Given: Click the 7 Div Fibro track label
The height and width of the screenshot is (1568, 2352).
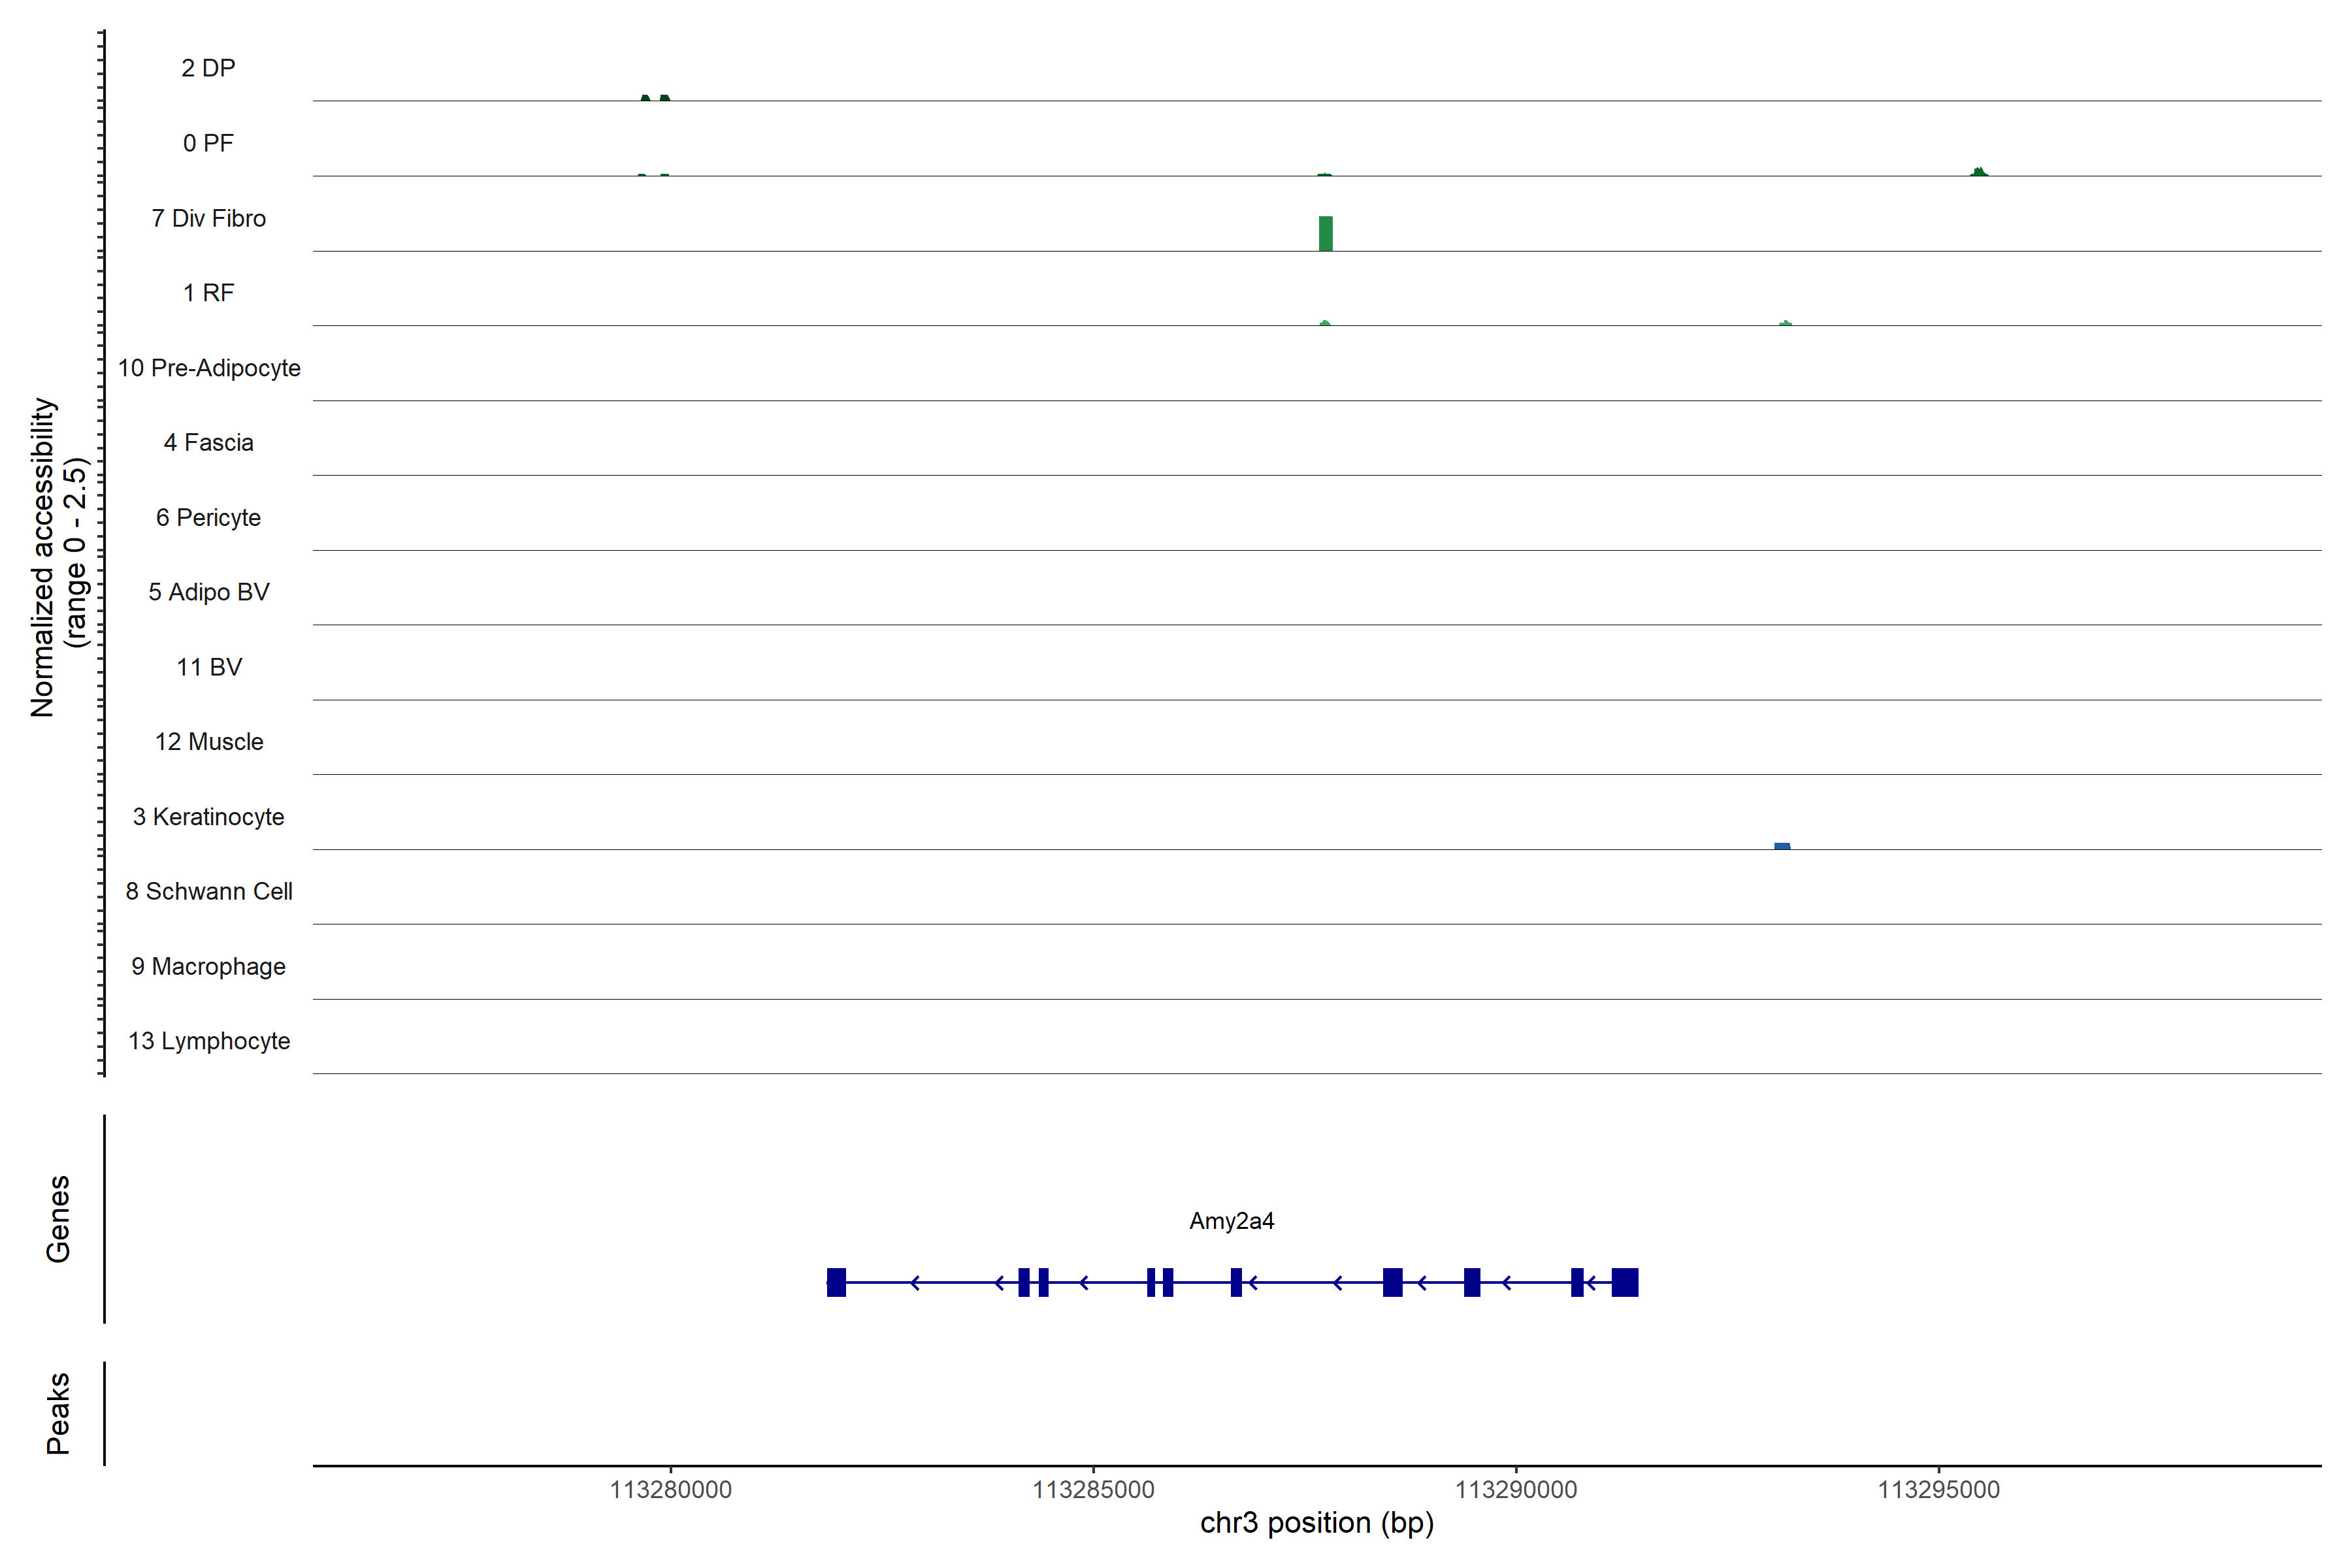Looking at the screenshot, I should [x=209, y=218].
